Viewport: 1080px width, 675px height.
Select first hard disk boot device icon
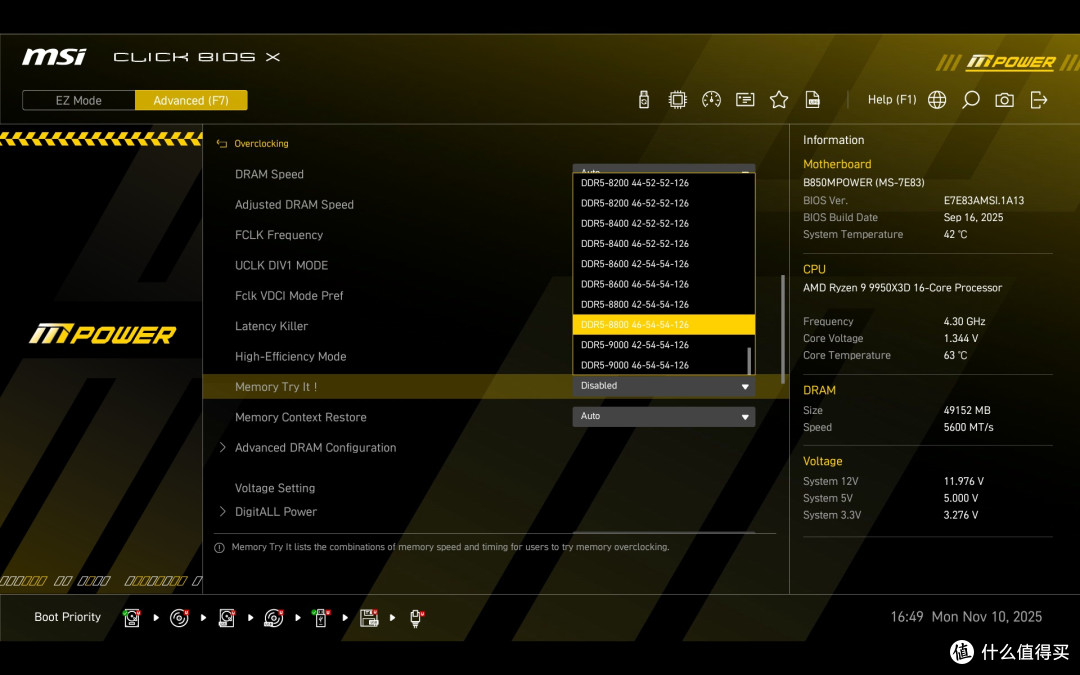click(x=132, y=618)
